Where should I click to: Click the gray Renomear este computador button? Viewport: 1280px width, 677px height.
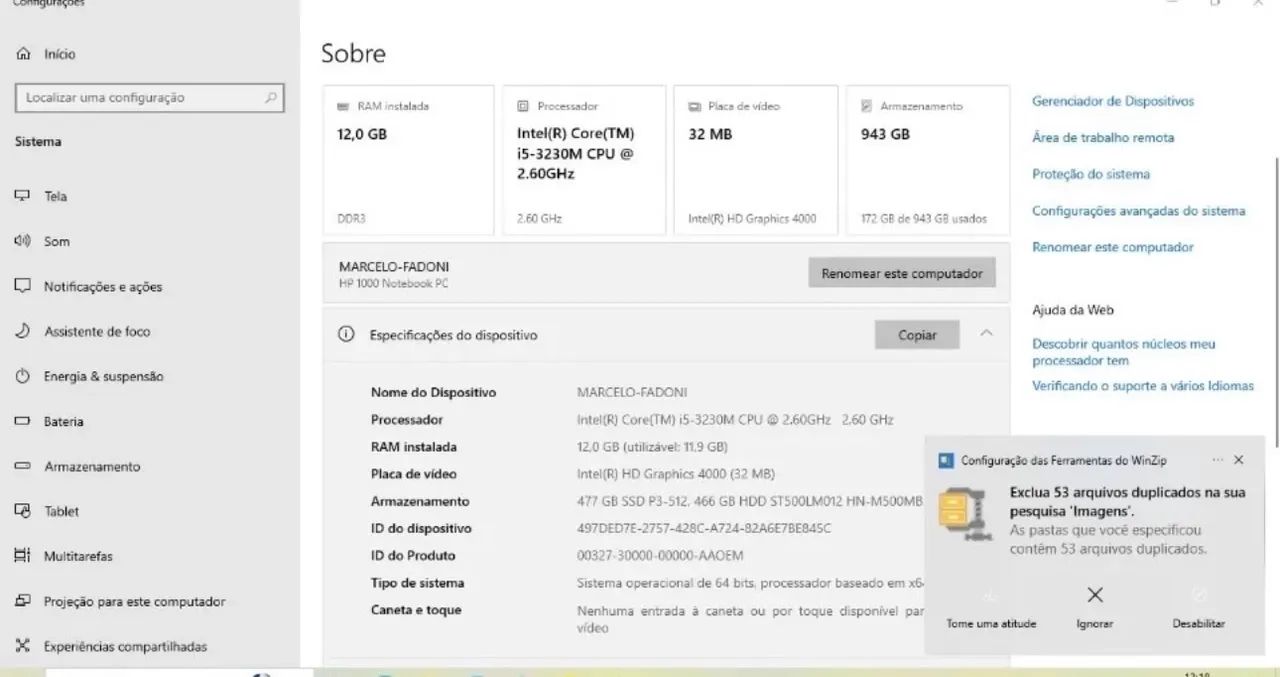pyautogui.click(x=902, y=273)
